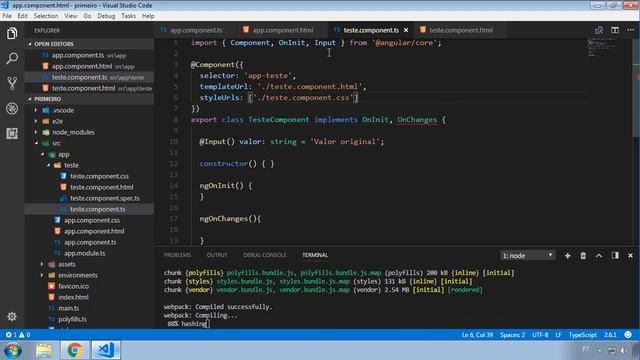The height and width of the screenshot is (360, 640).
Task: Open the Tasks menu
Action: (x=128, y=16)
